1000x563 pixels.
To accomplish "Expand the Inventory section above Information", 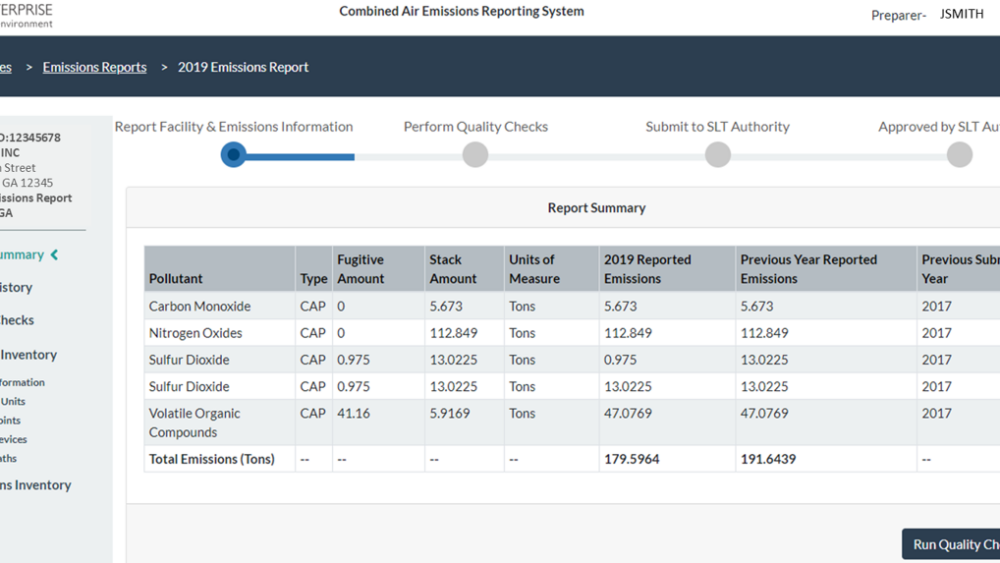I will [28, 355].
